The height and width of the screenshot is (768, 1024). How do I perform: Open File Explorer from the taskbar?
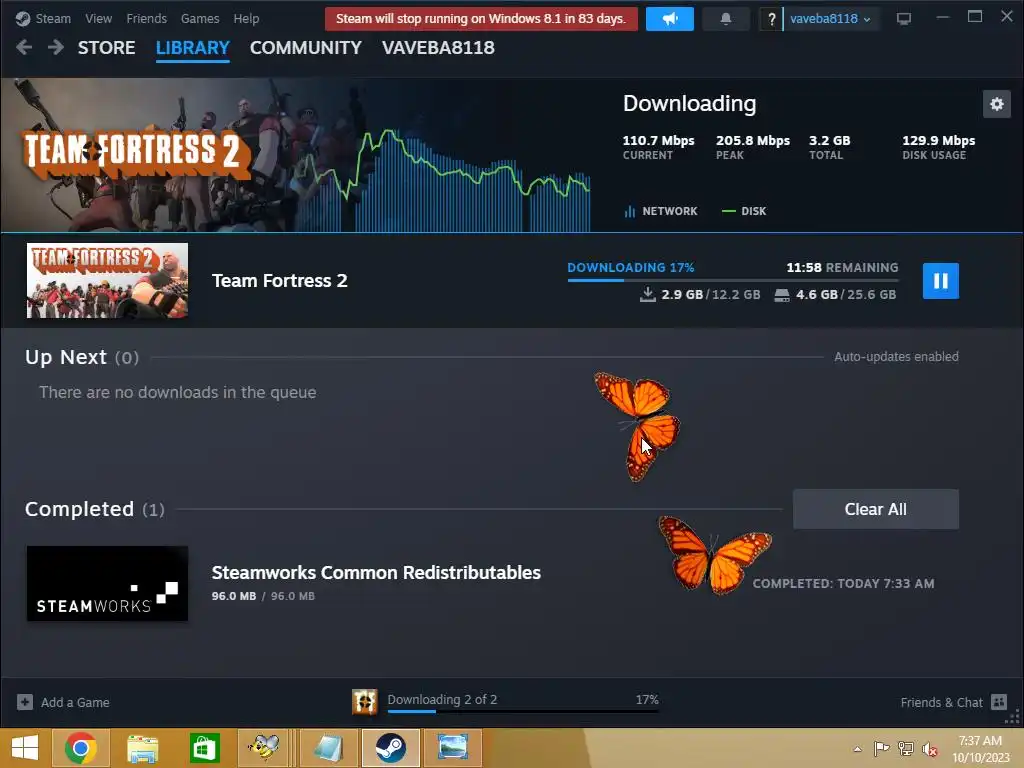click(142, 748)
